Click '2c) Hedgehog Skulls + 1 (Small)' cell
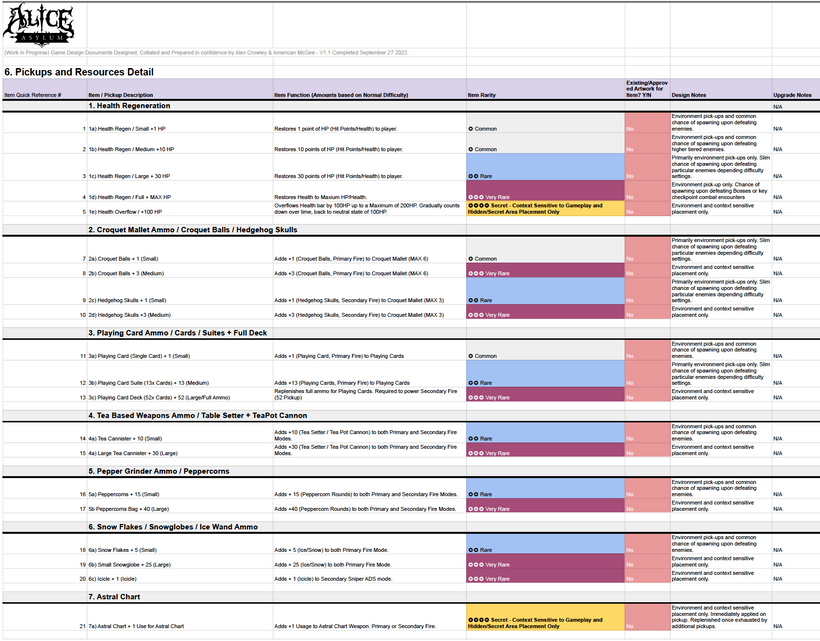The width and height of the screenshot is (820, 641). click(180, 291)
